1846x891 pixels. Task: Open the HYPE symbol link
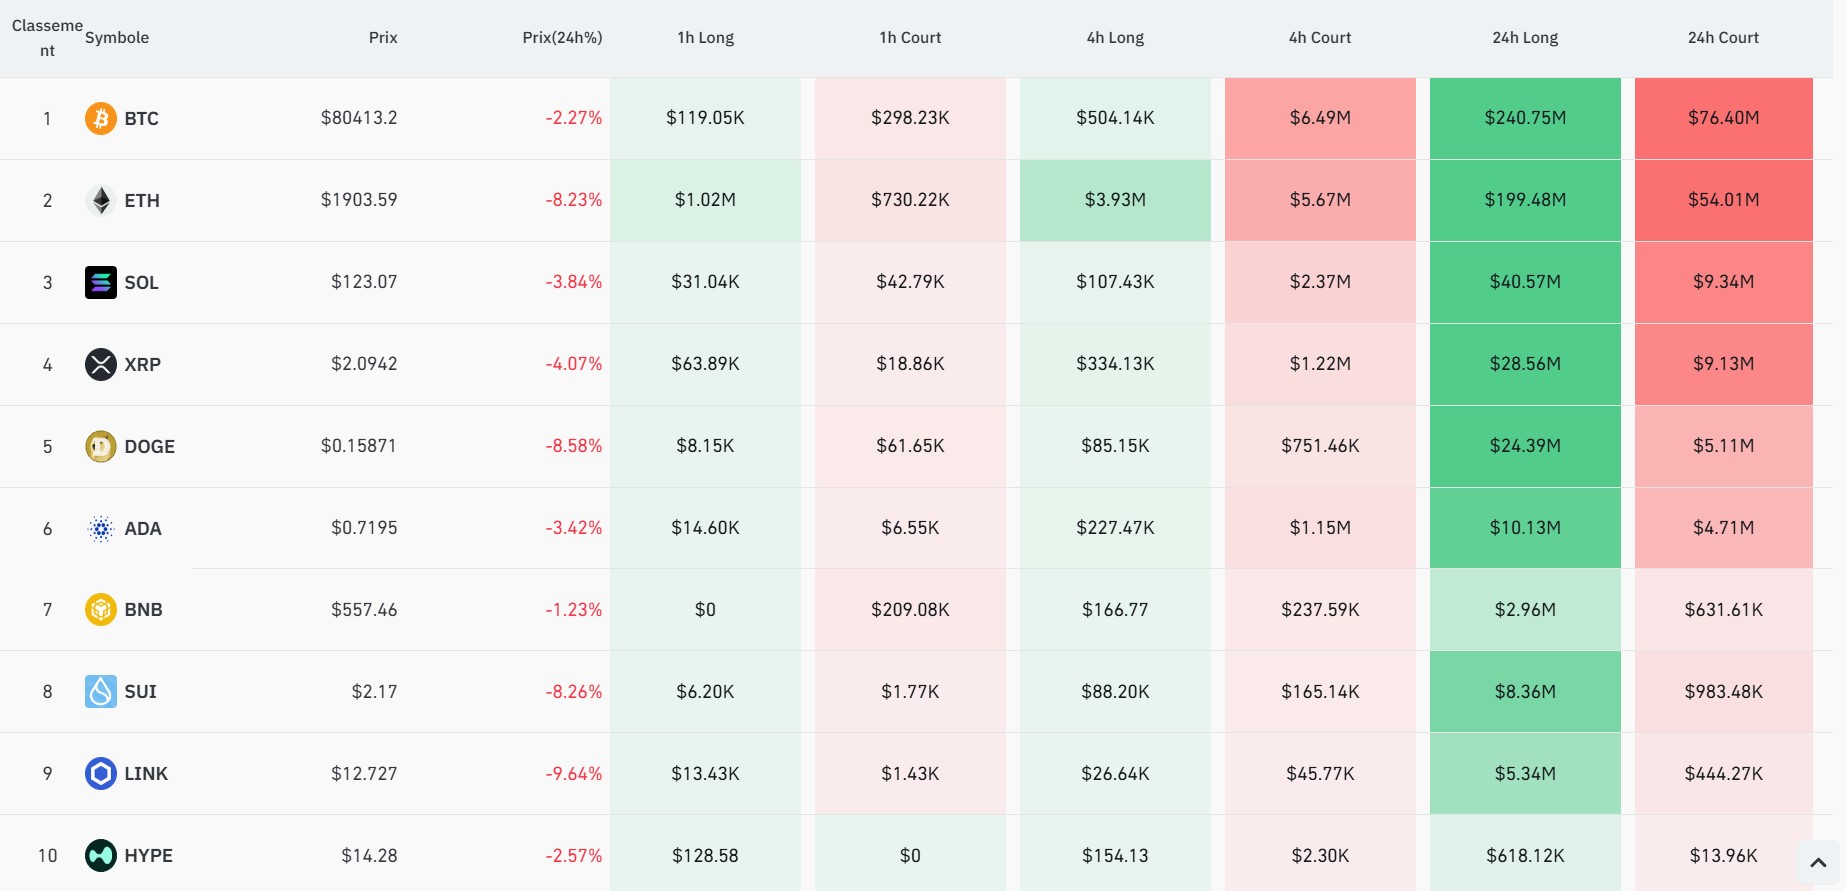point(148,856)
